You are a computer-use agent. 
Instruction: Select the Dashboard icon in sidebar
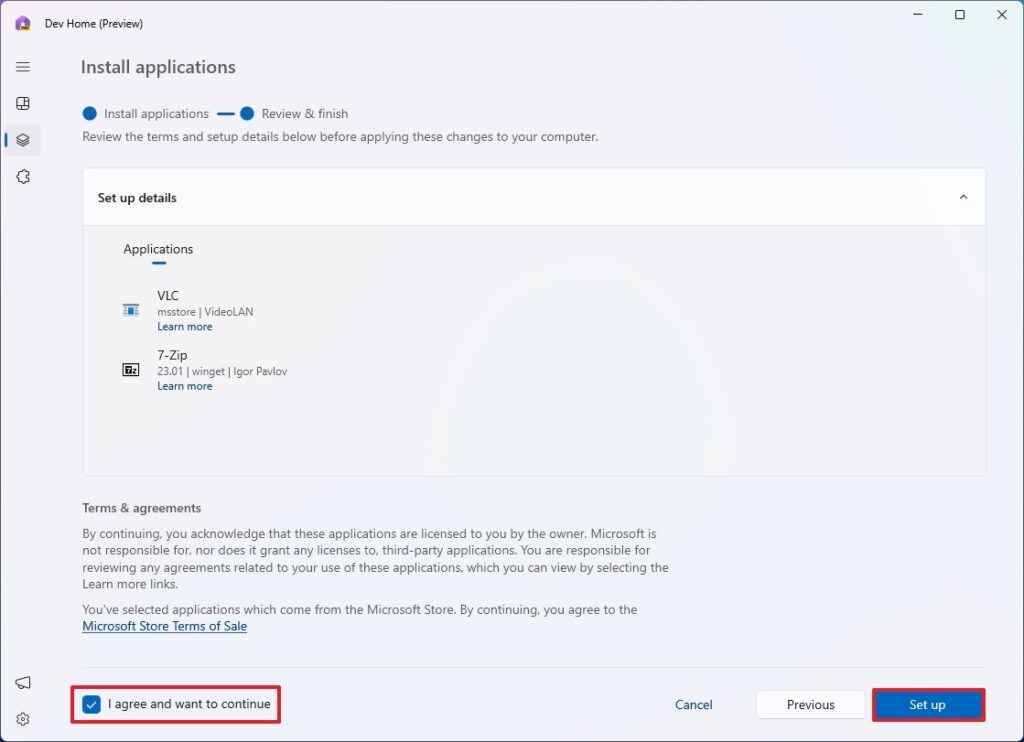[22, 103]
